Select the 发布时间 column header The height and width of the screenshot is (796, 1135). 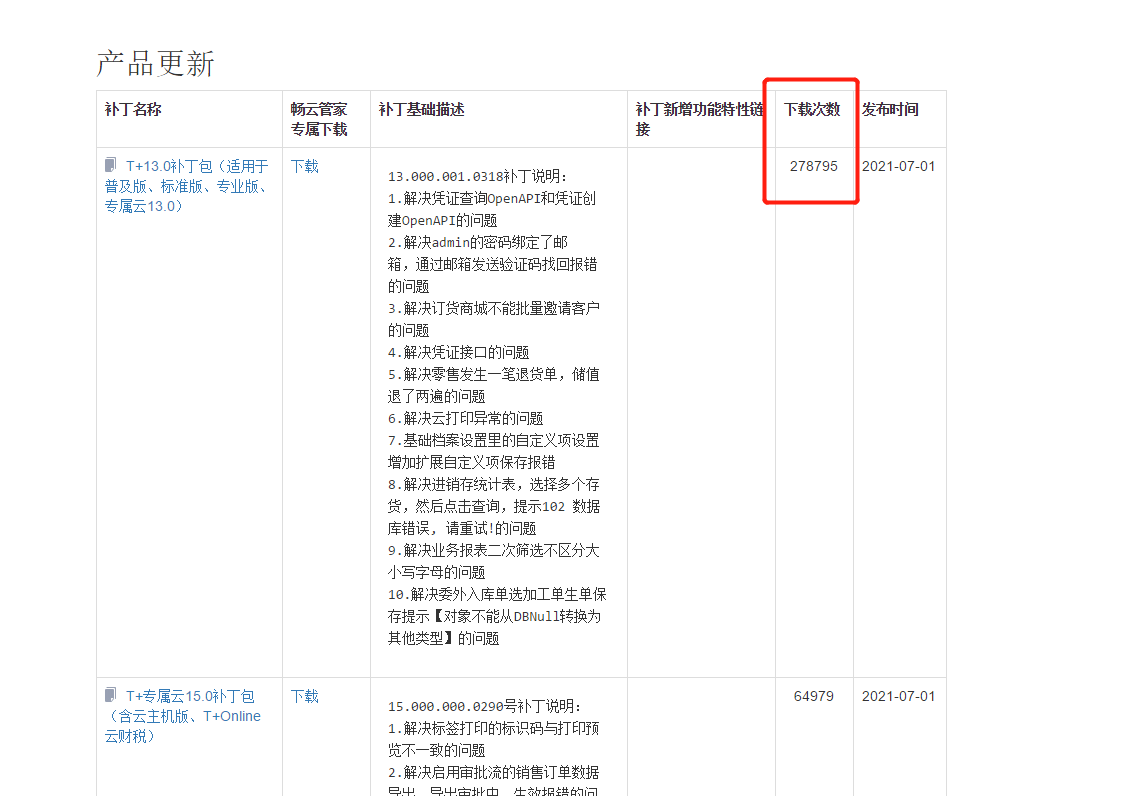890,109
